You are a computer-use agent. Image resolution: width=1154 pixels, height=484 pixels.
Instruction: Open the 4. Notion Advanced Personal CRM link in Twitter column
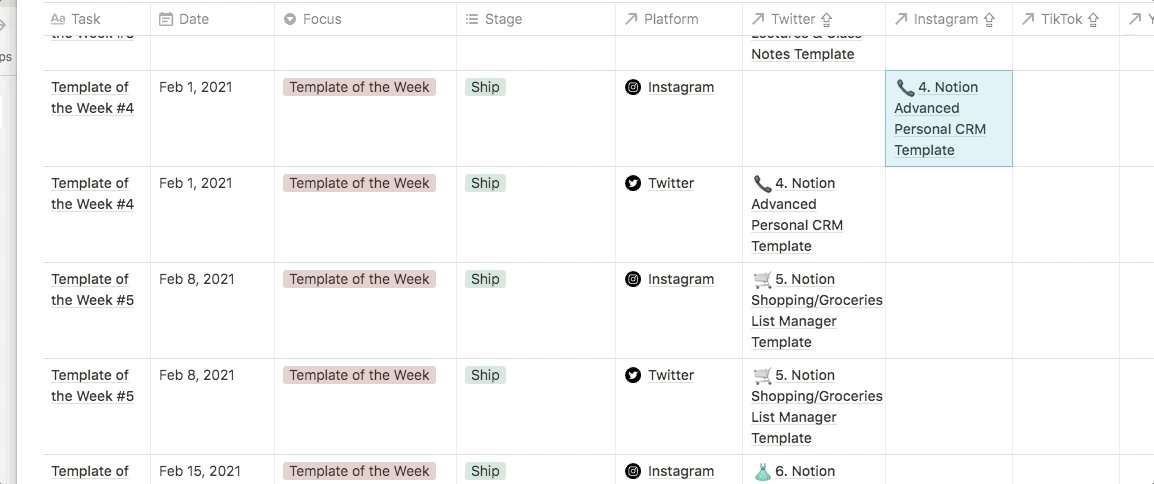(796, 215)
